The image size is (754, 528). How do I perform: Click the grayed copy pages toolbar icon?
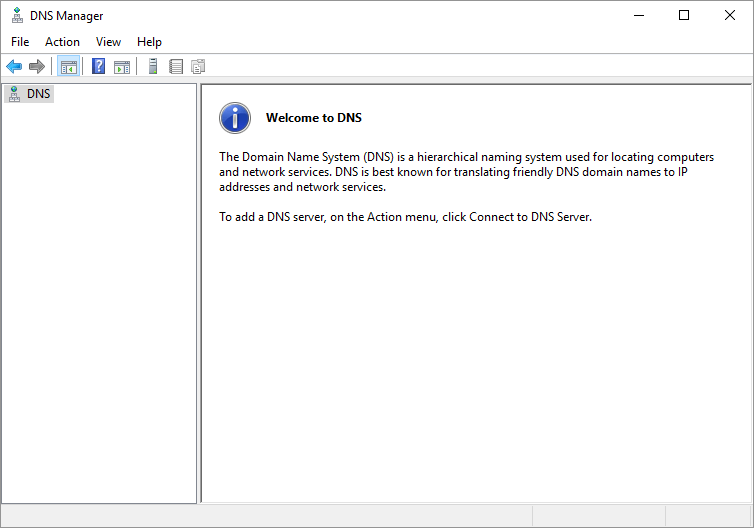198,66
